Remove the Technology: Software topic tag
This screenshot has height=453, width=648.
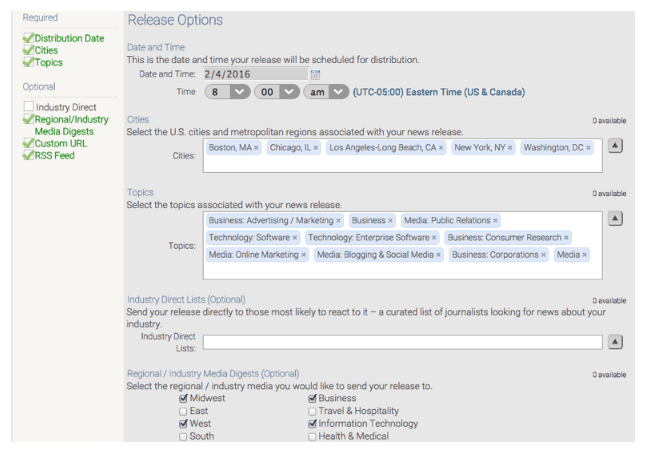click(x=295, y=238)
